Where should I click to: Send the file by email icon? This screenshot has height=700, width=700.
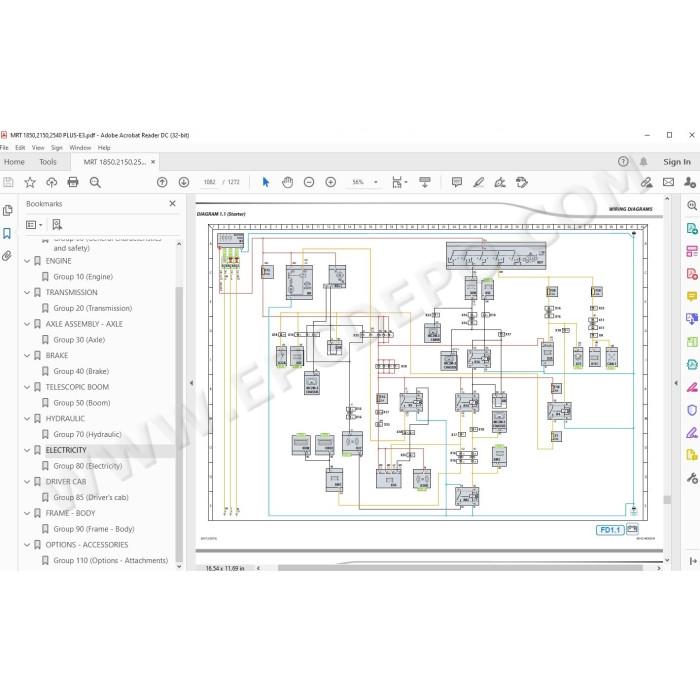pos(668,182)
